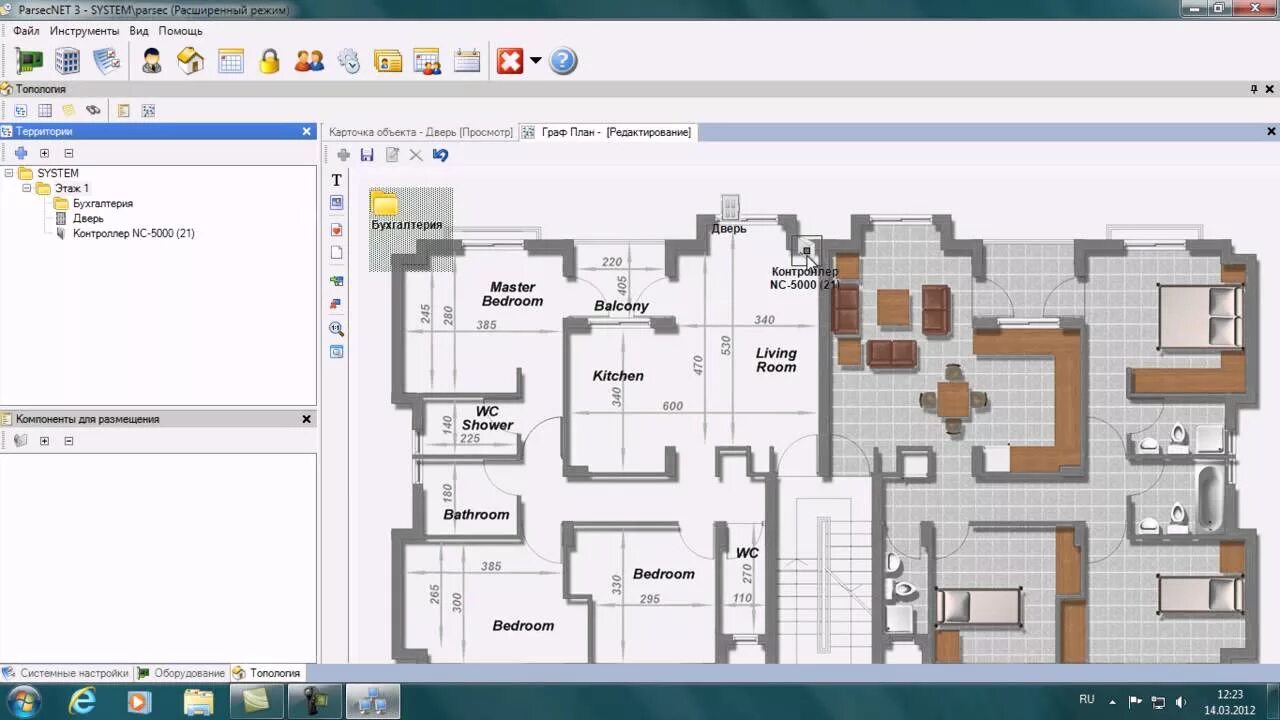Open the ID cards icon

[x=388, y=61]
